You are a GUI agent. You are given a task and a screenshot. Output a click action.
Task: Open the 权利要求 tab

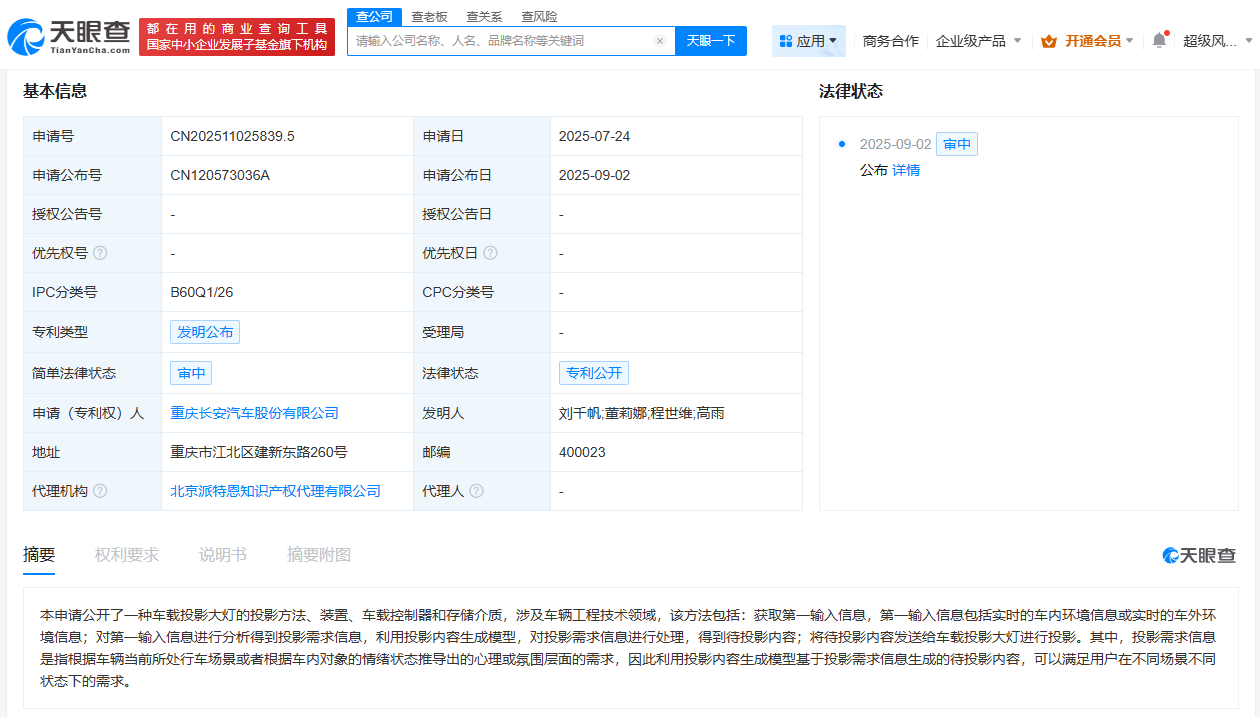coord(126,554)
